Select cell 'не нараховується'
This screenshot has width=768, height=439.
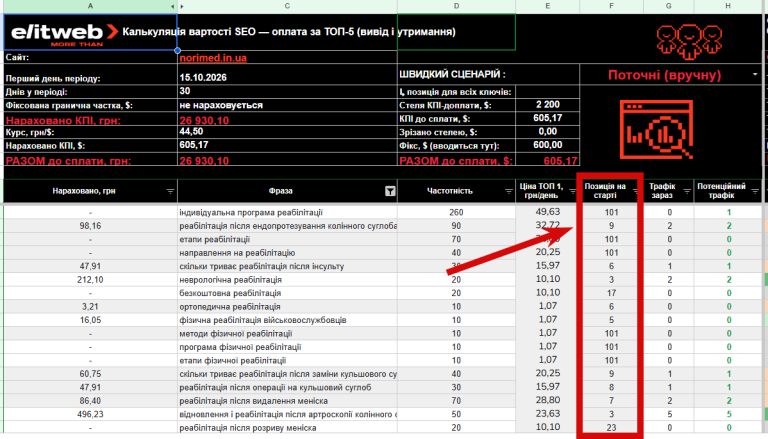click(287, 105)
